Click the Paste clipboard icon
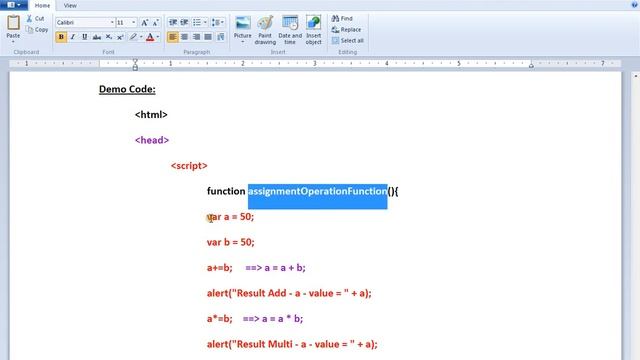Screen dimensions: 640x360 point(13,23)
